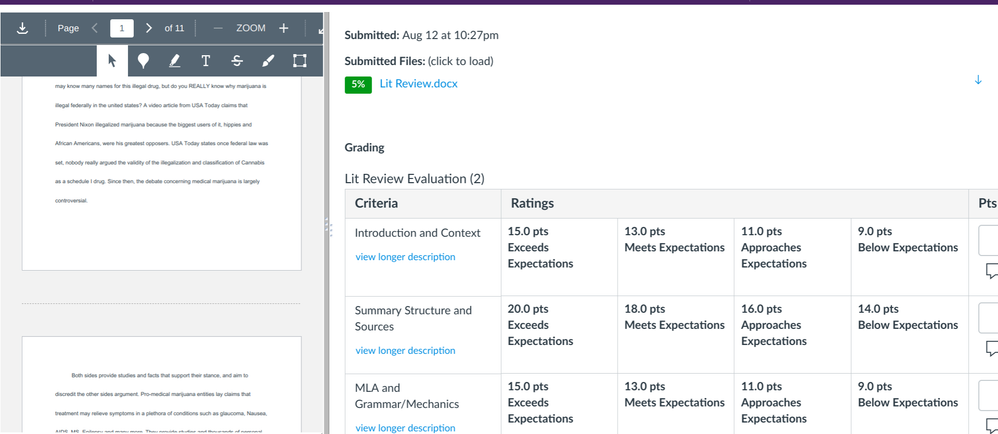Select the pointer cursor tool
The height and width of the screenshot is (434, 998).
click(113, 60)
